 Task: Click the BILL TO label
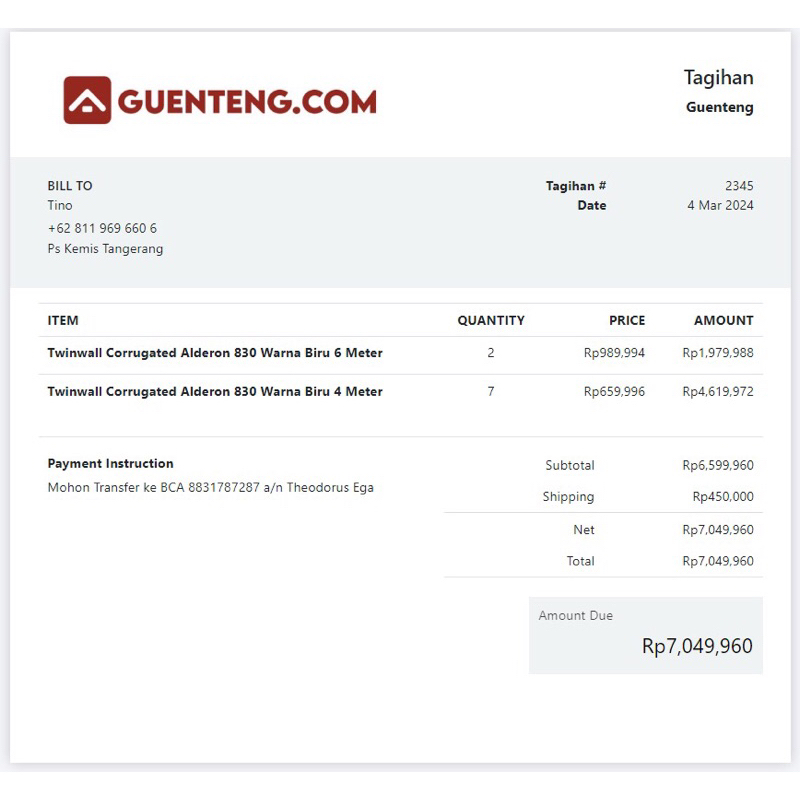[x=70, y=186]
